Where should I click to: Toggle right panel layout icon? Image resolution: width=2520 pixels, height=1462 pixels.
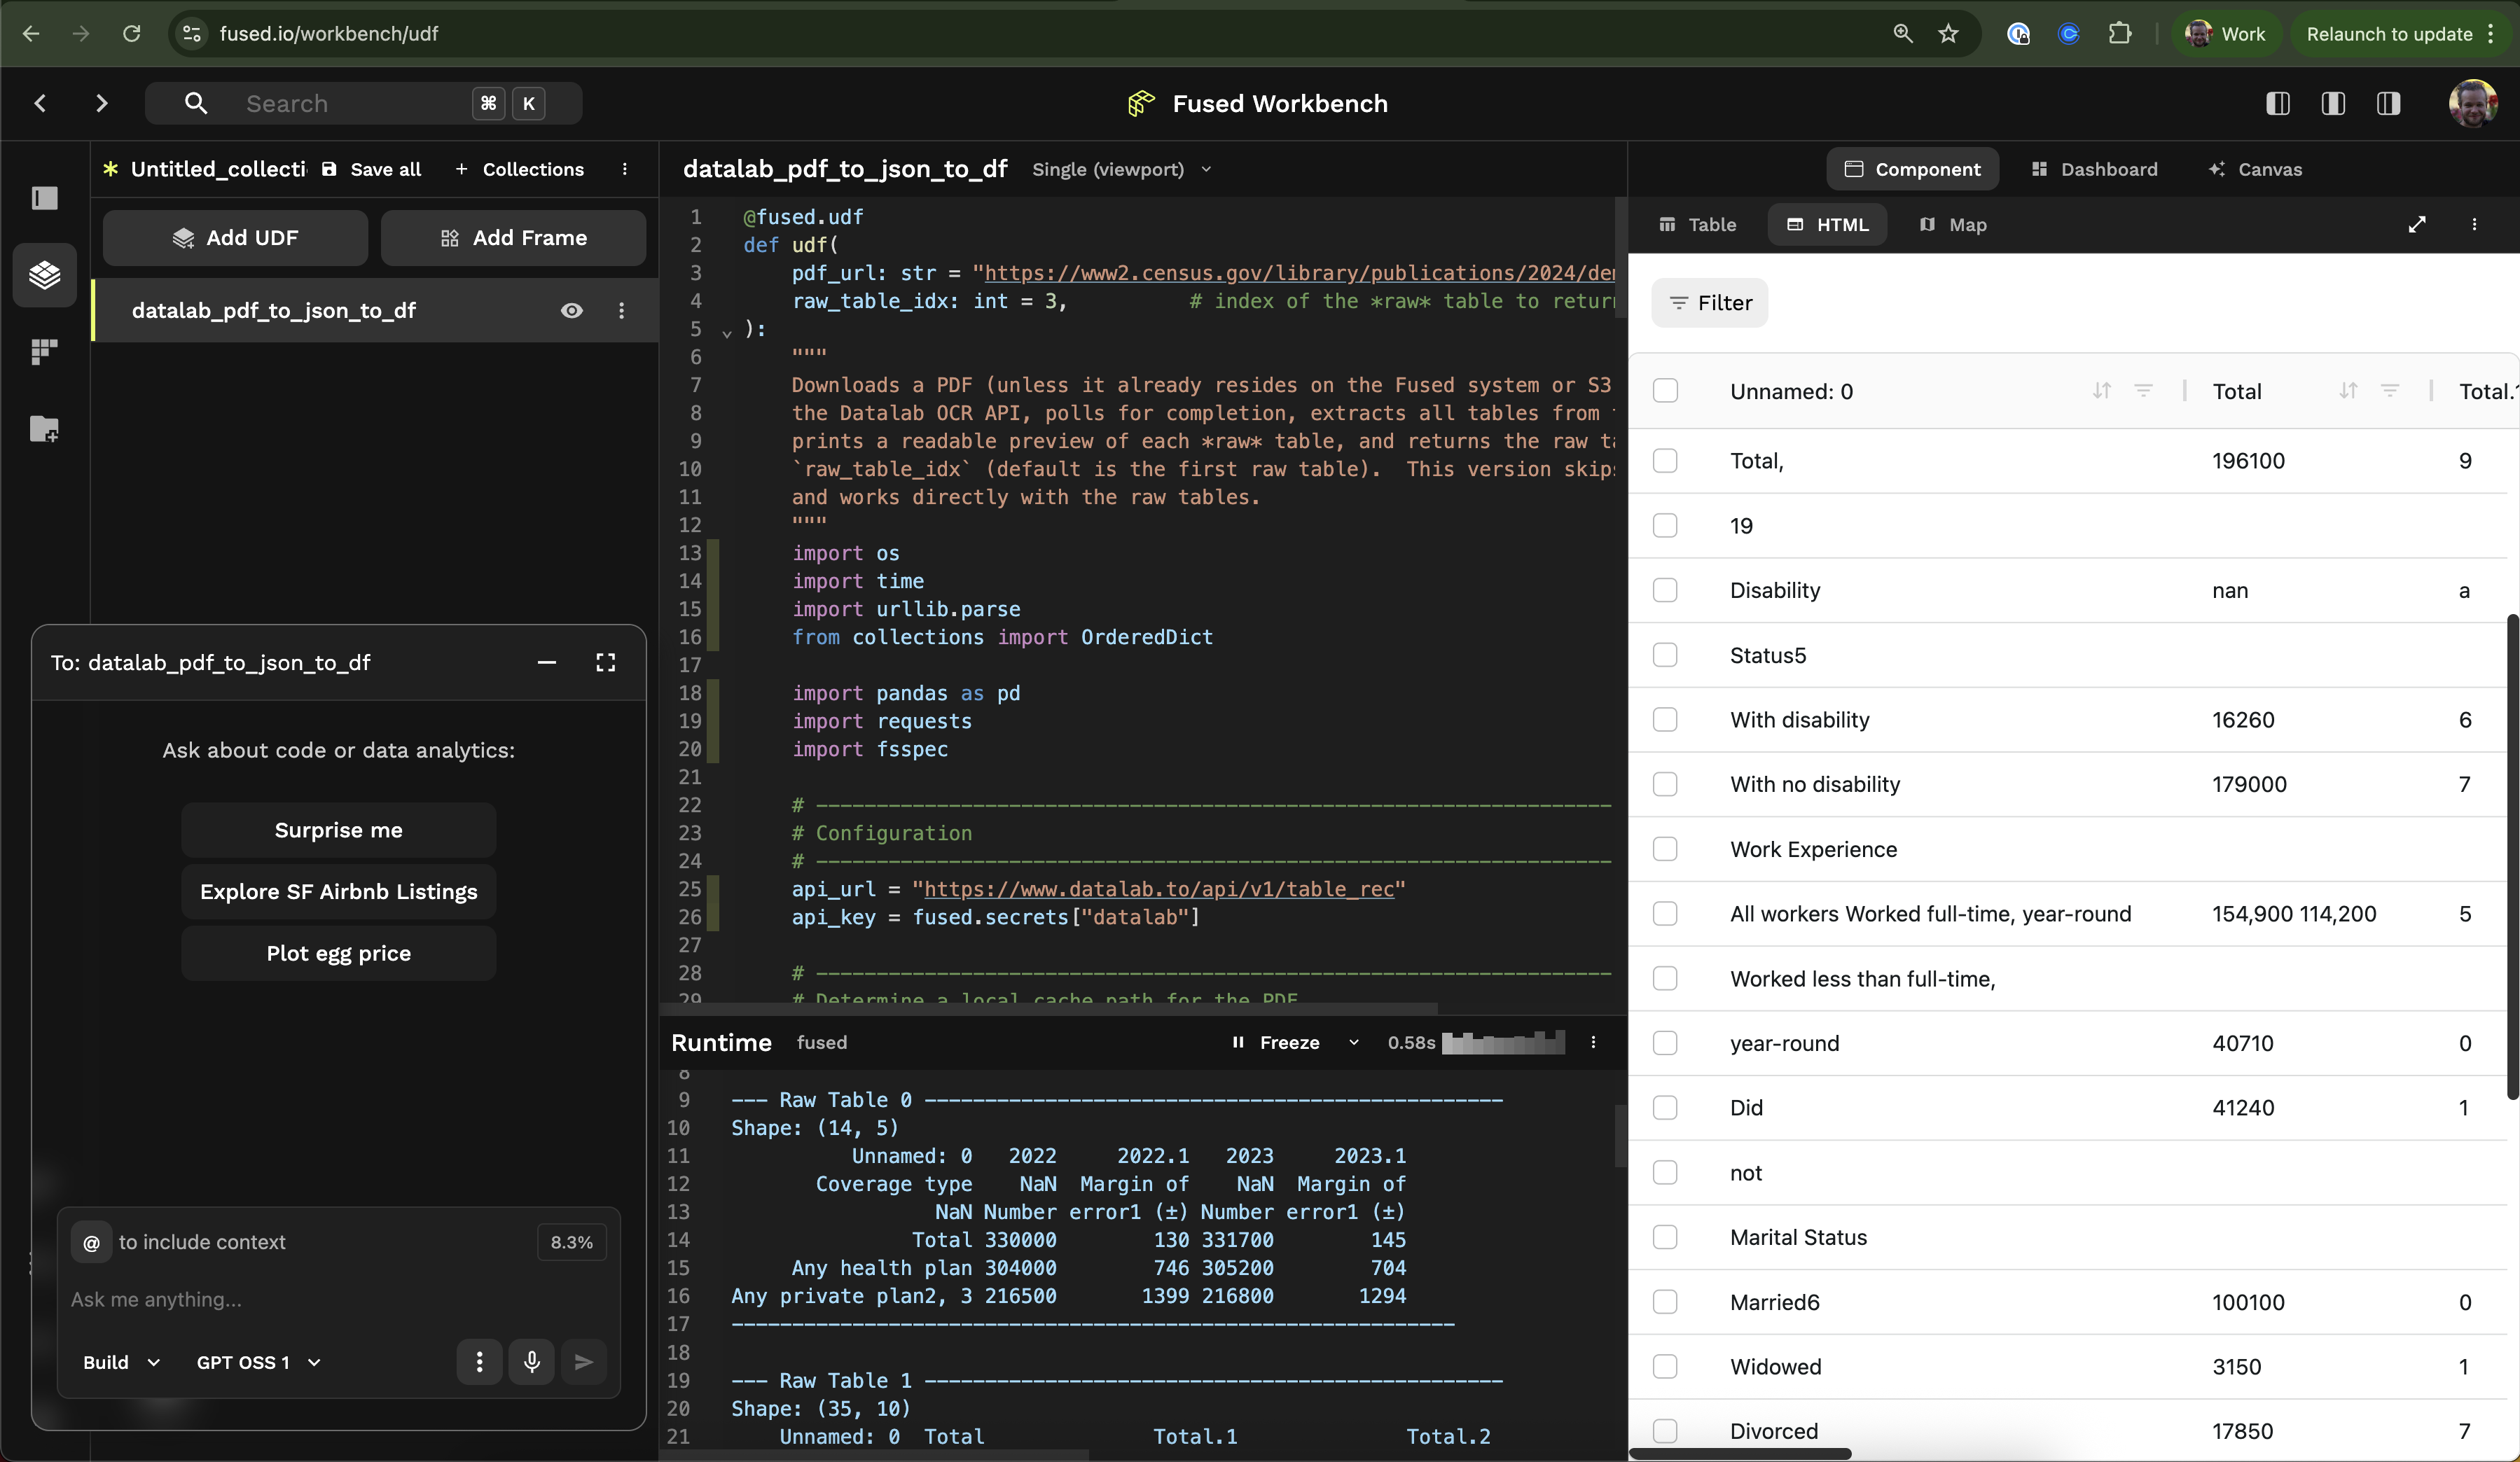click(2388, 103)
